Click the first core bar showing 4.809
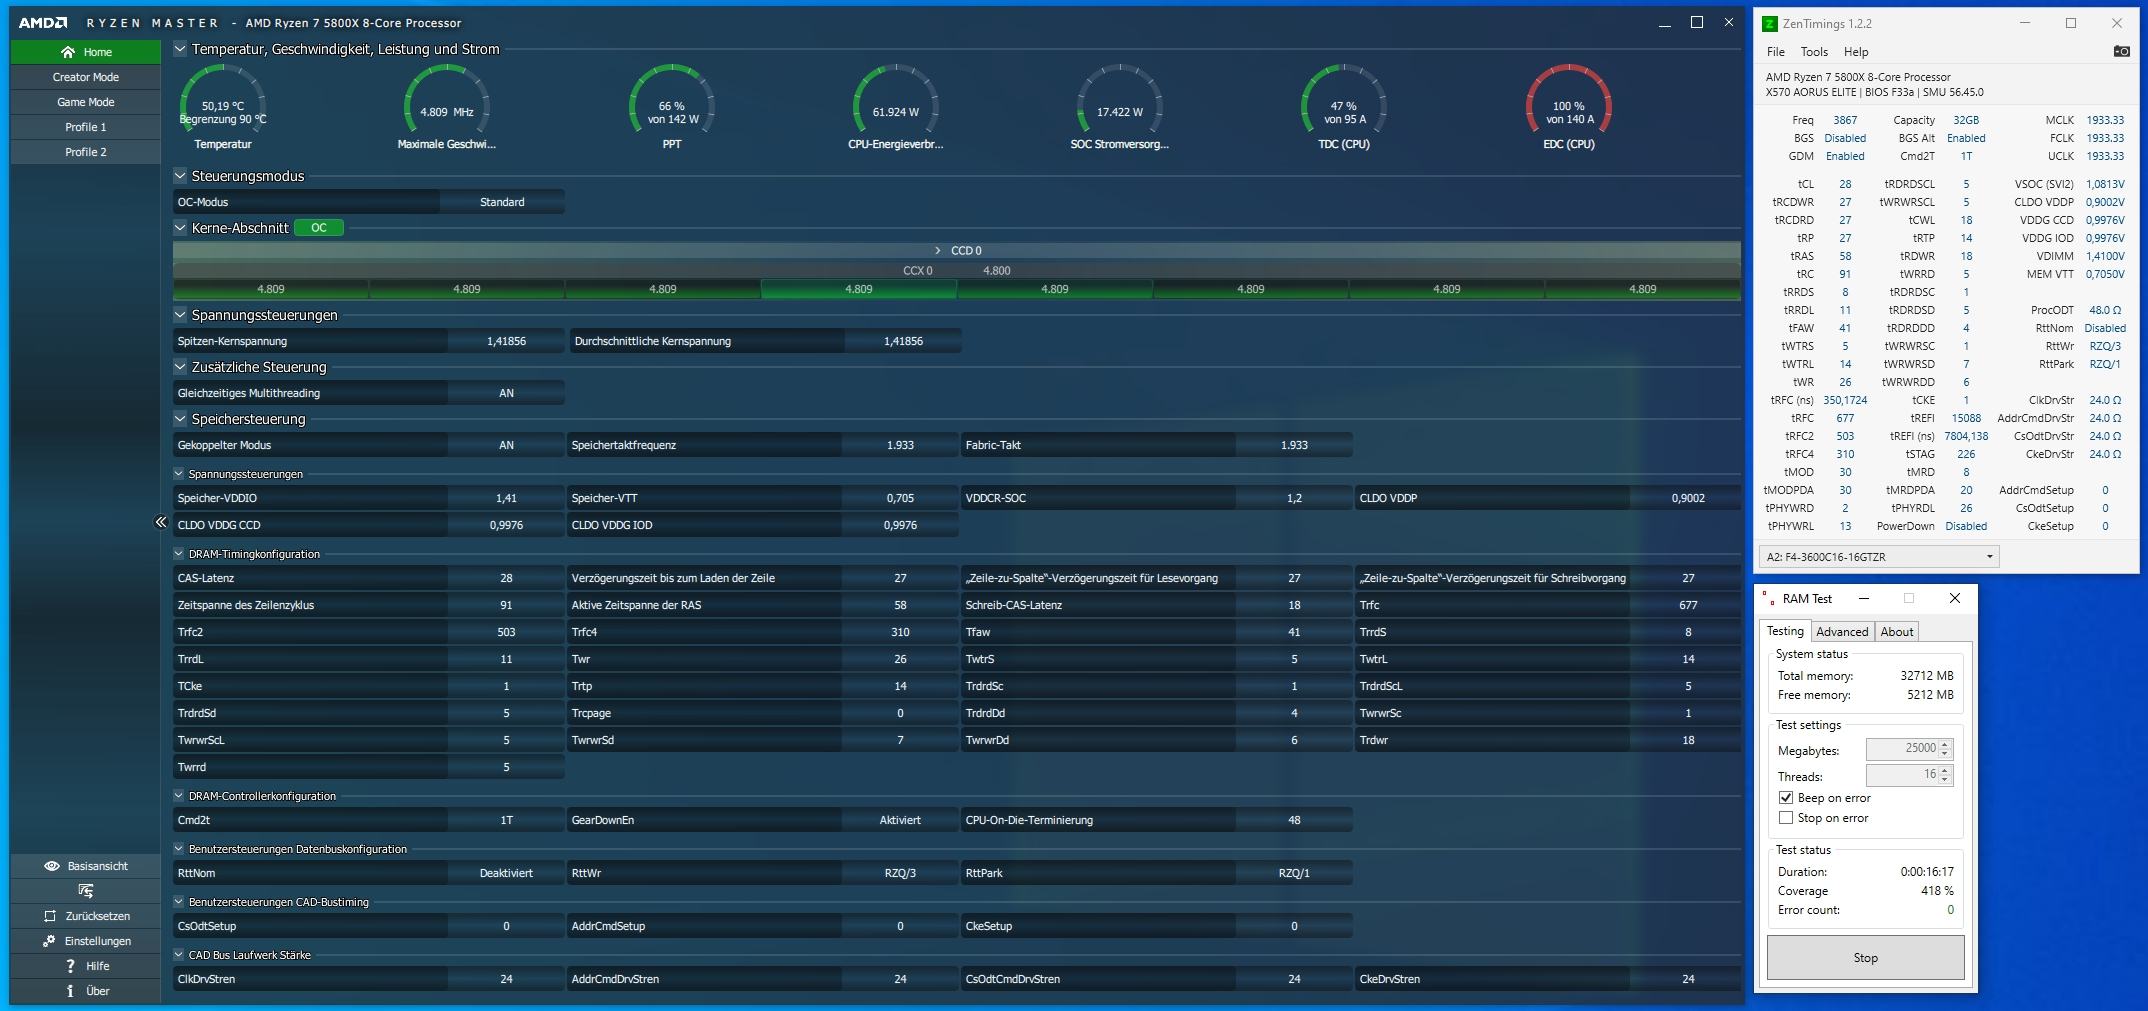2148x1011 pixels. click(271, 289)
